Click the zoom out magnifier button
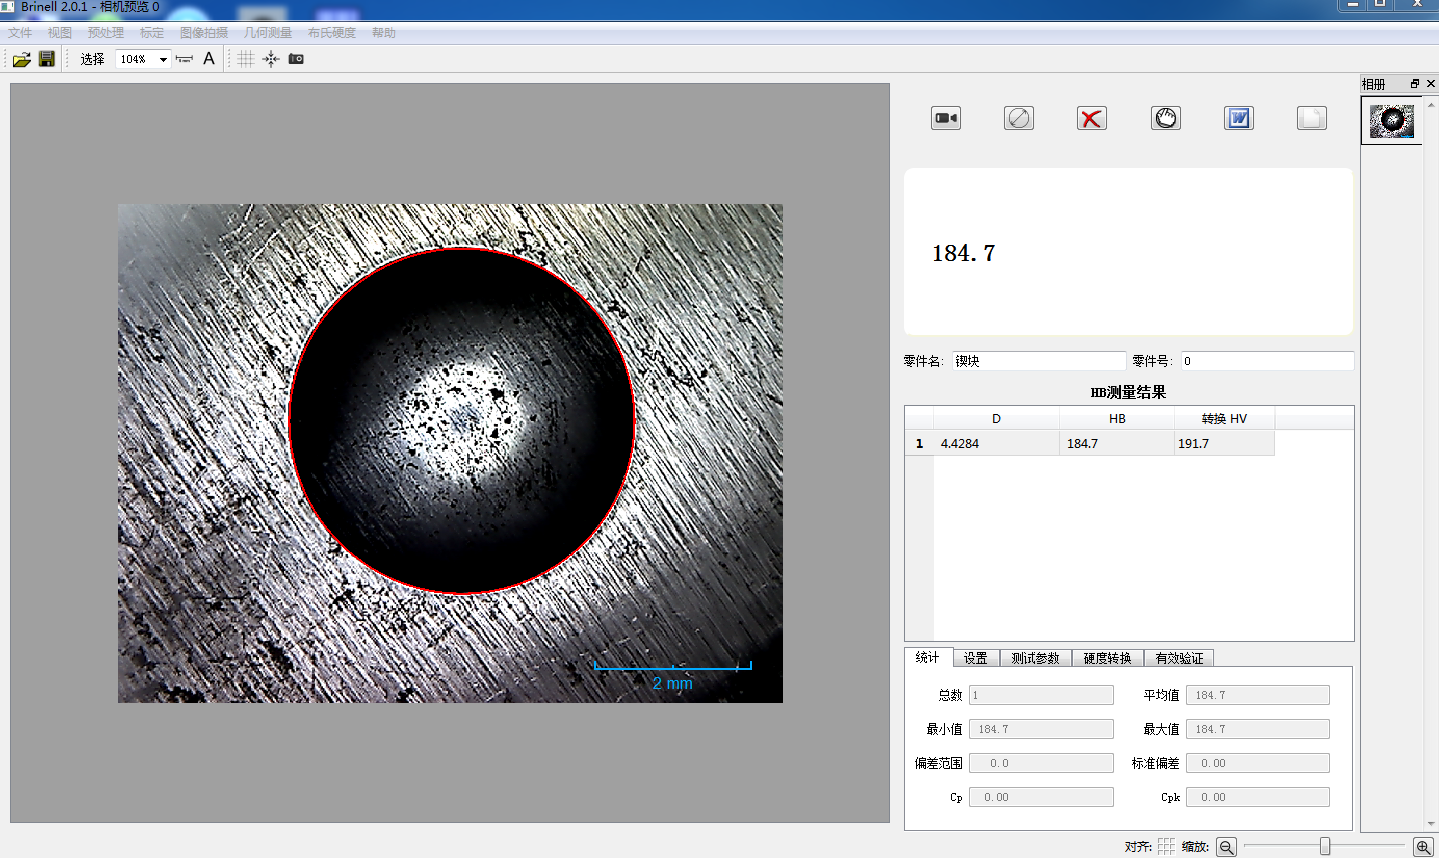The width and height of the screenshot is (1439, 858). point(1226,847)
